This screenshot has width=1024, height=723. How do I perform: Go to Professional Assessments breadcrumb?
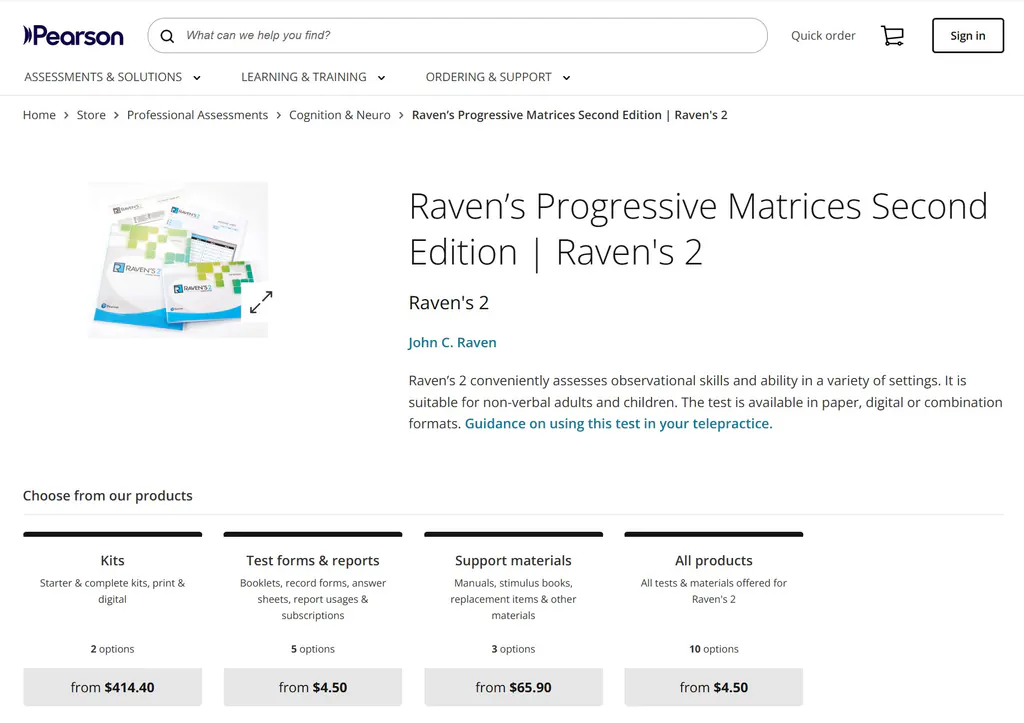click(x=197, y=115)
